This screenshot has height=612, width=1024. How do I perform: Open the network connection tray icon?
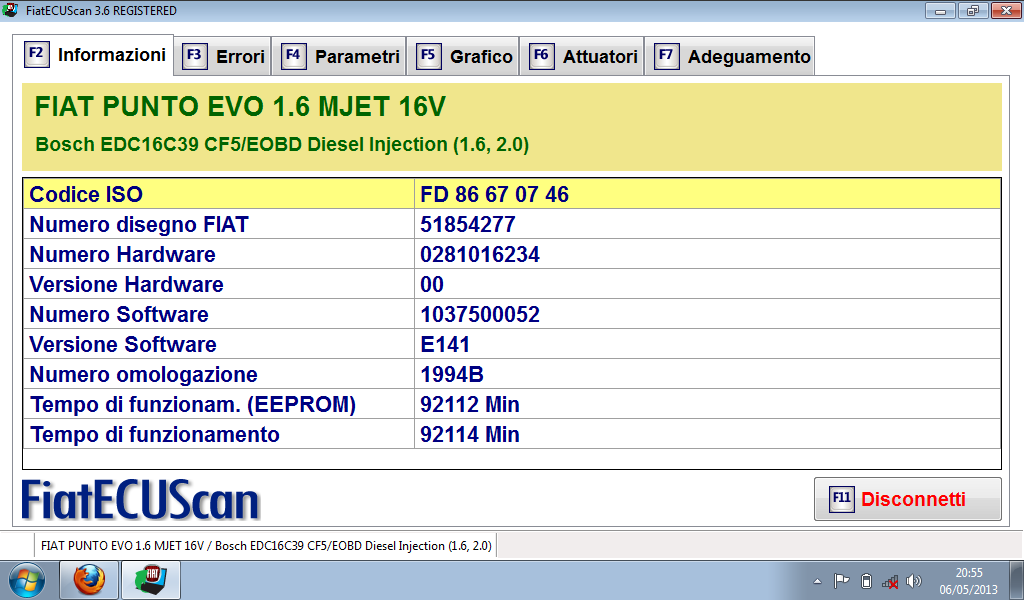(x=889, y=581)
